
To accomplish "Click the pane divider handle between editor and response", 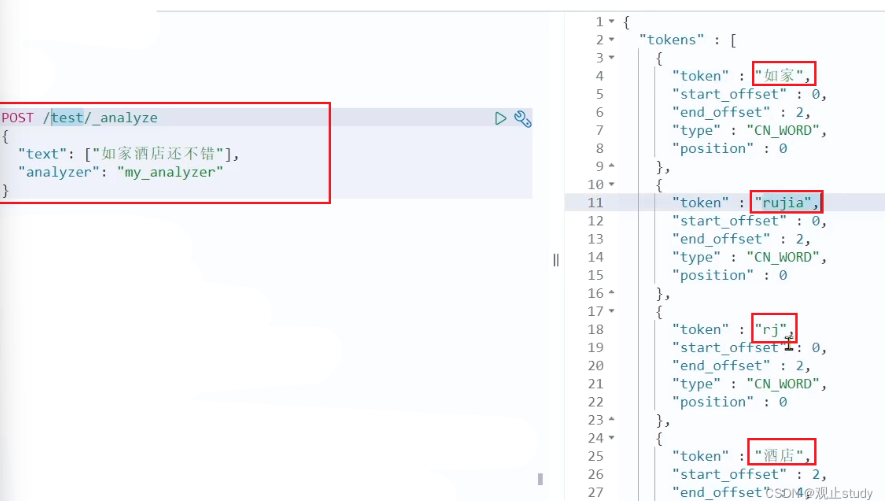I will coord(556,260).
